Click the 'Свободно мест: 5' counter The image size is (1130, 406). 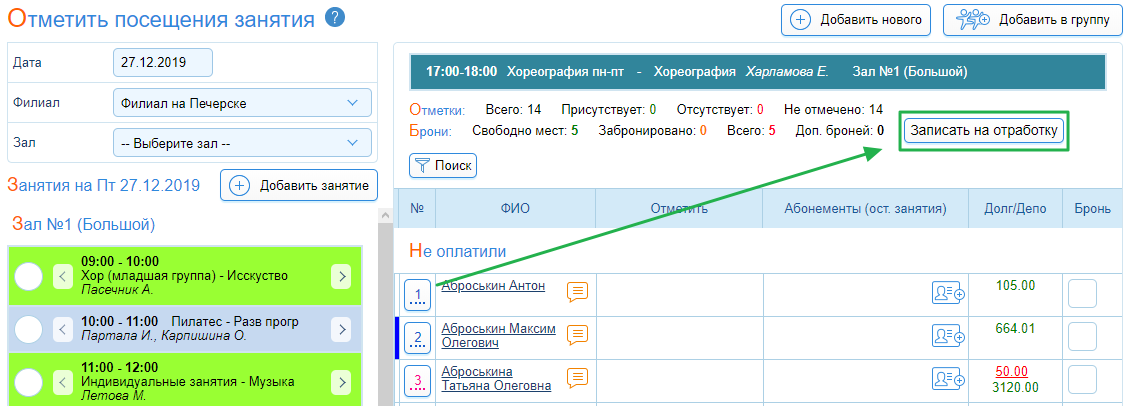[525, 131]
